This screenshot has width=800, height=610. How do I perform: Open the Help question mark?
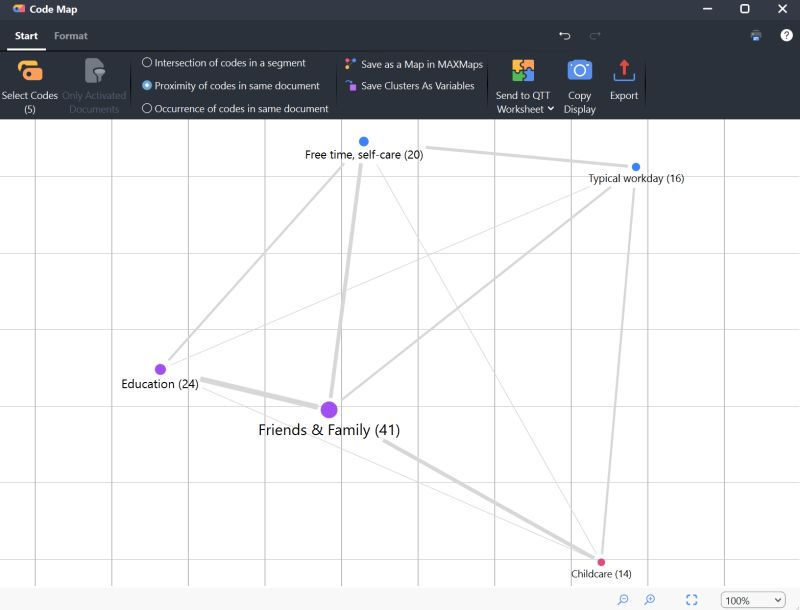(x=786, y=36)
